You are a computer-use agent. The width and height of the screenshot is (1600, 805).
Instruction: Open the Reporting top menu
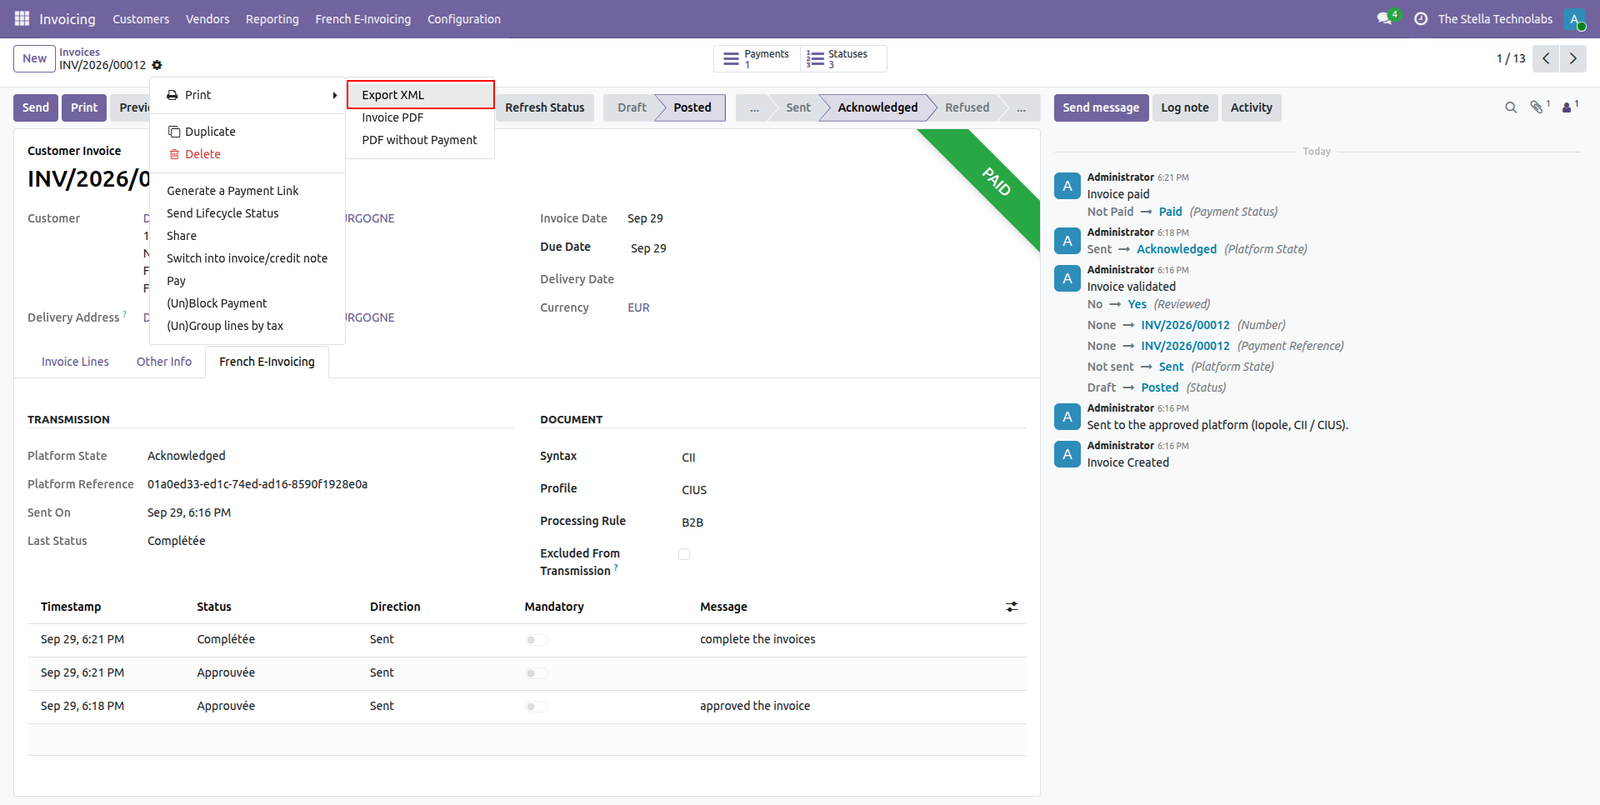click(x=272, y=19)
